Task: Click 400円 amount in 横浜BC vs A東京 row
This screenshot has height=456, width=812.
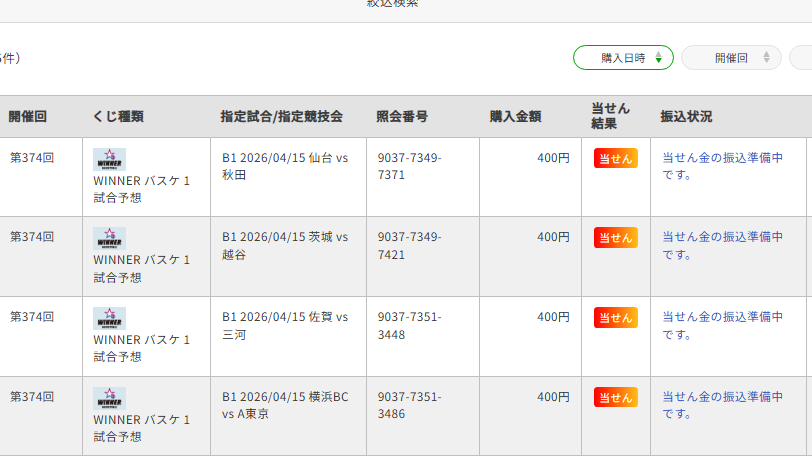Action: click(553, 397)
